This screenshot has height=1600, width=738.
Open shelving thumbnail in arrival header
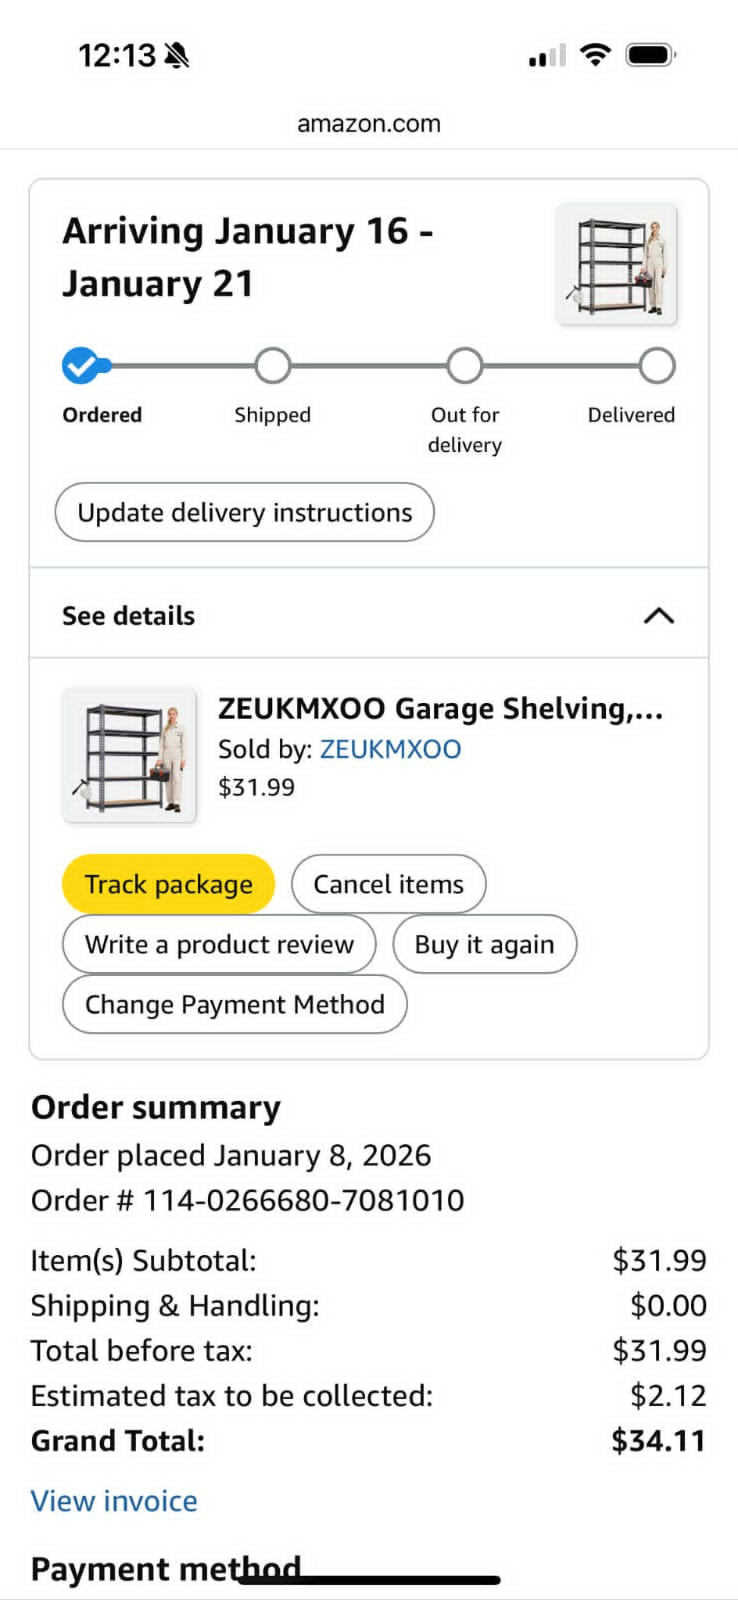tap(616, 266)
